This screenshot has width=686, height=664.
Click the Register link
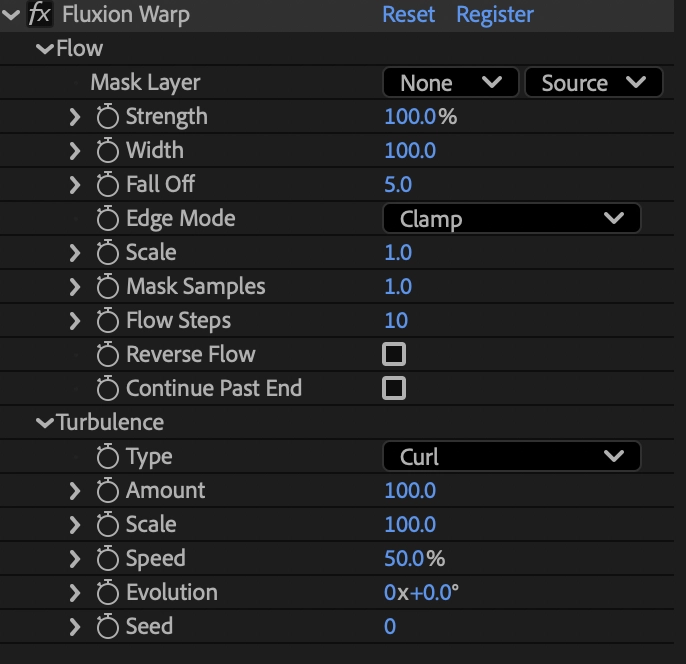[495, 15]
